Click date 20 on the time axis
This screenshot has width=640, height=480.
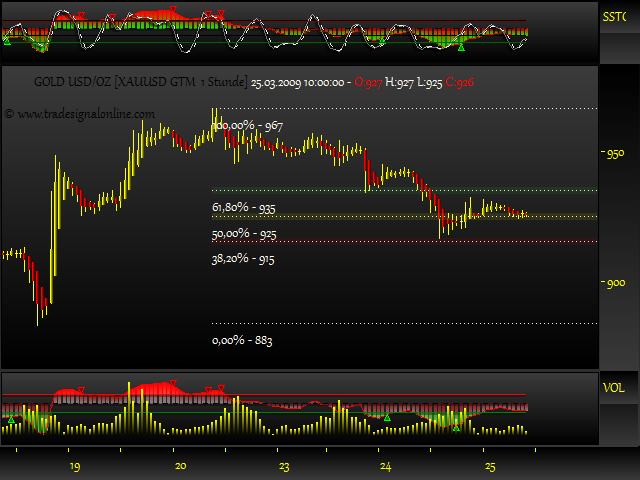pyautogui.click(x=180, y=466)
